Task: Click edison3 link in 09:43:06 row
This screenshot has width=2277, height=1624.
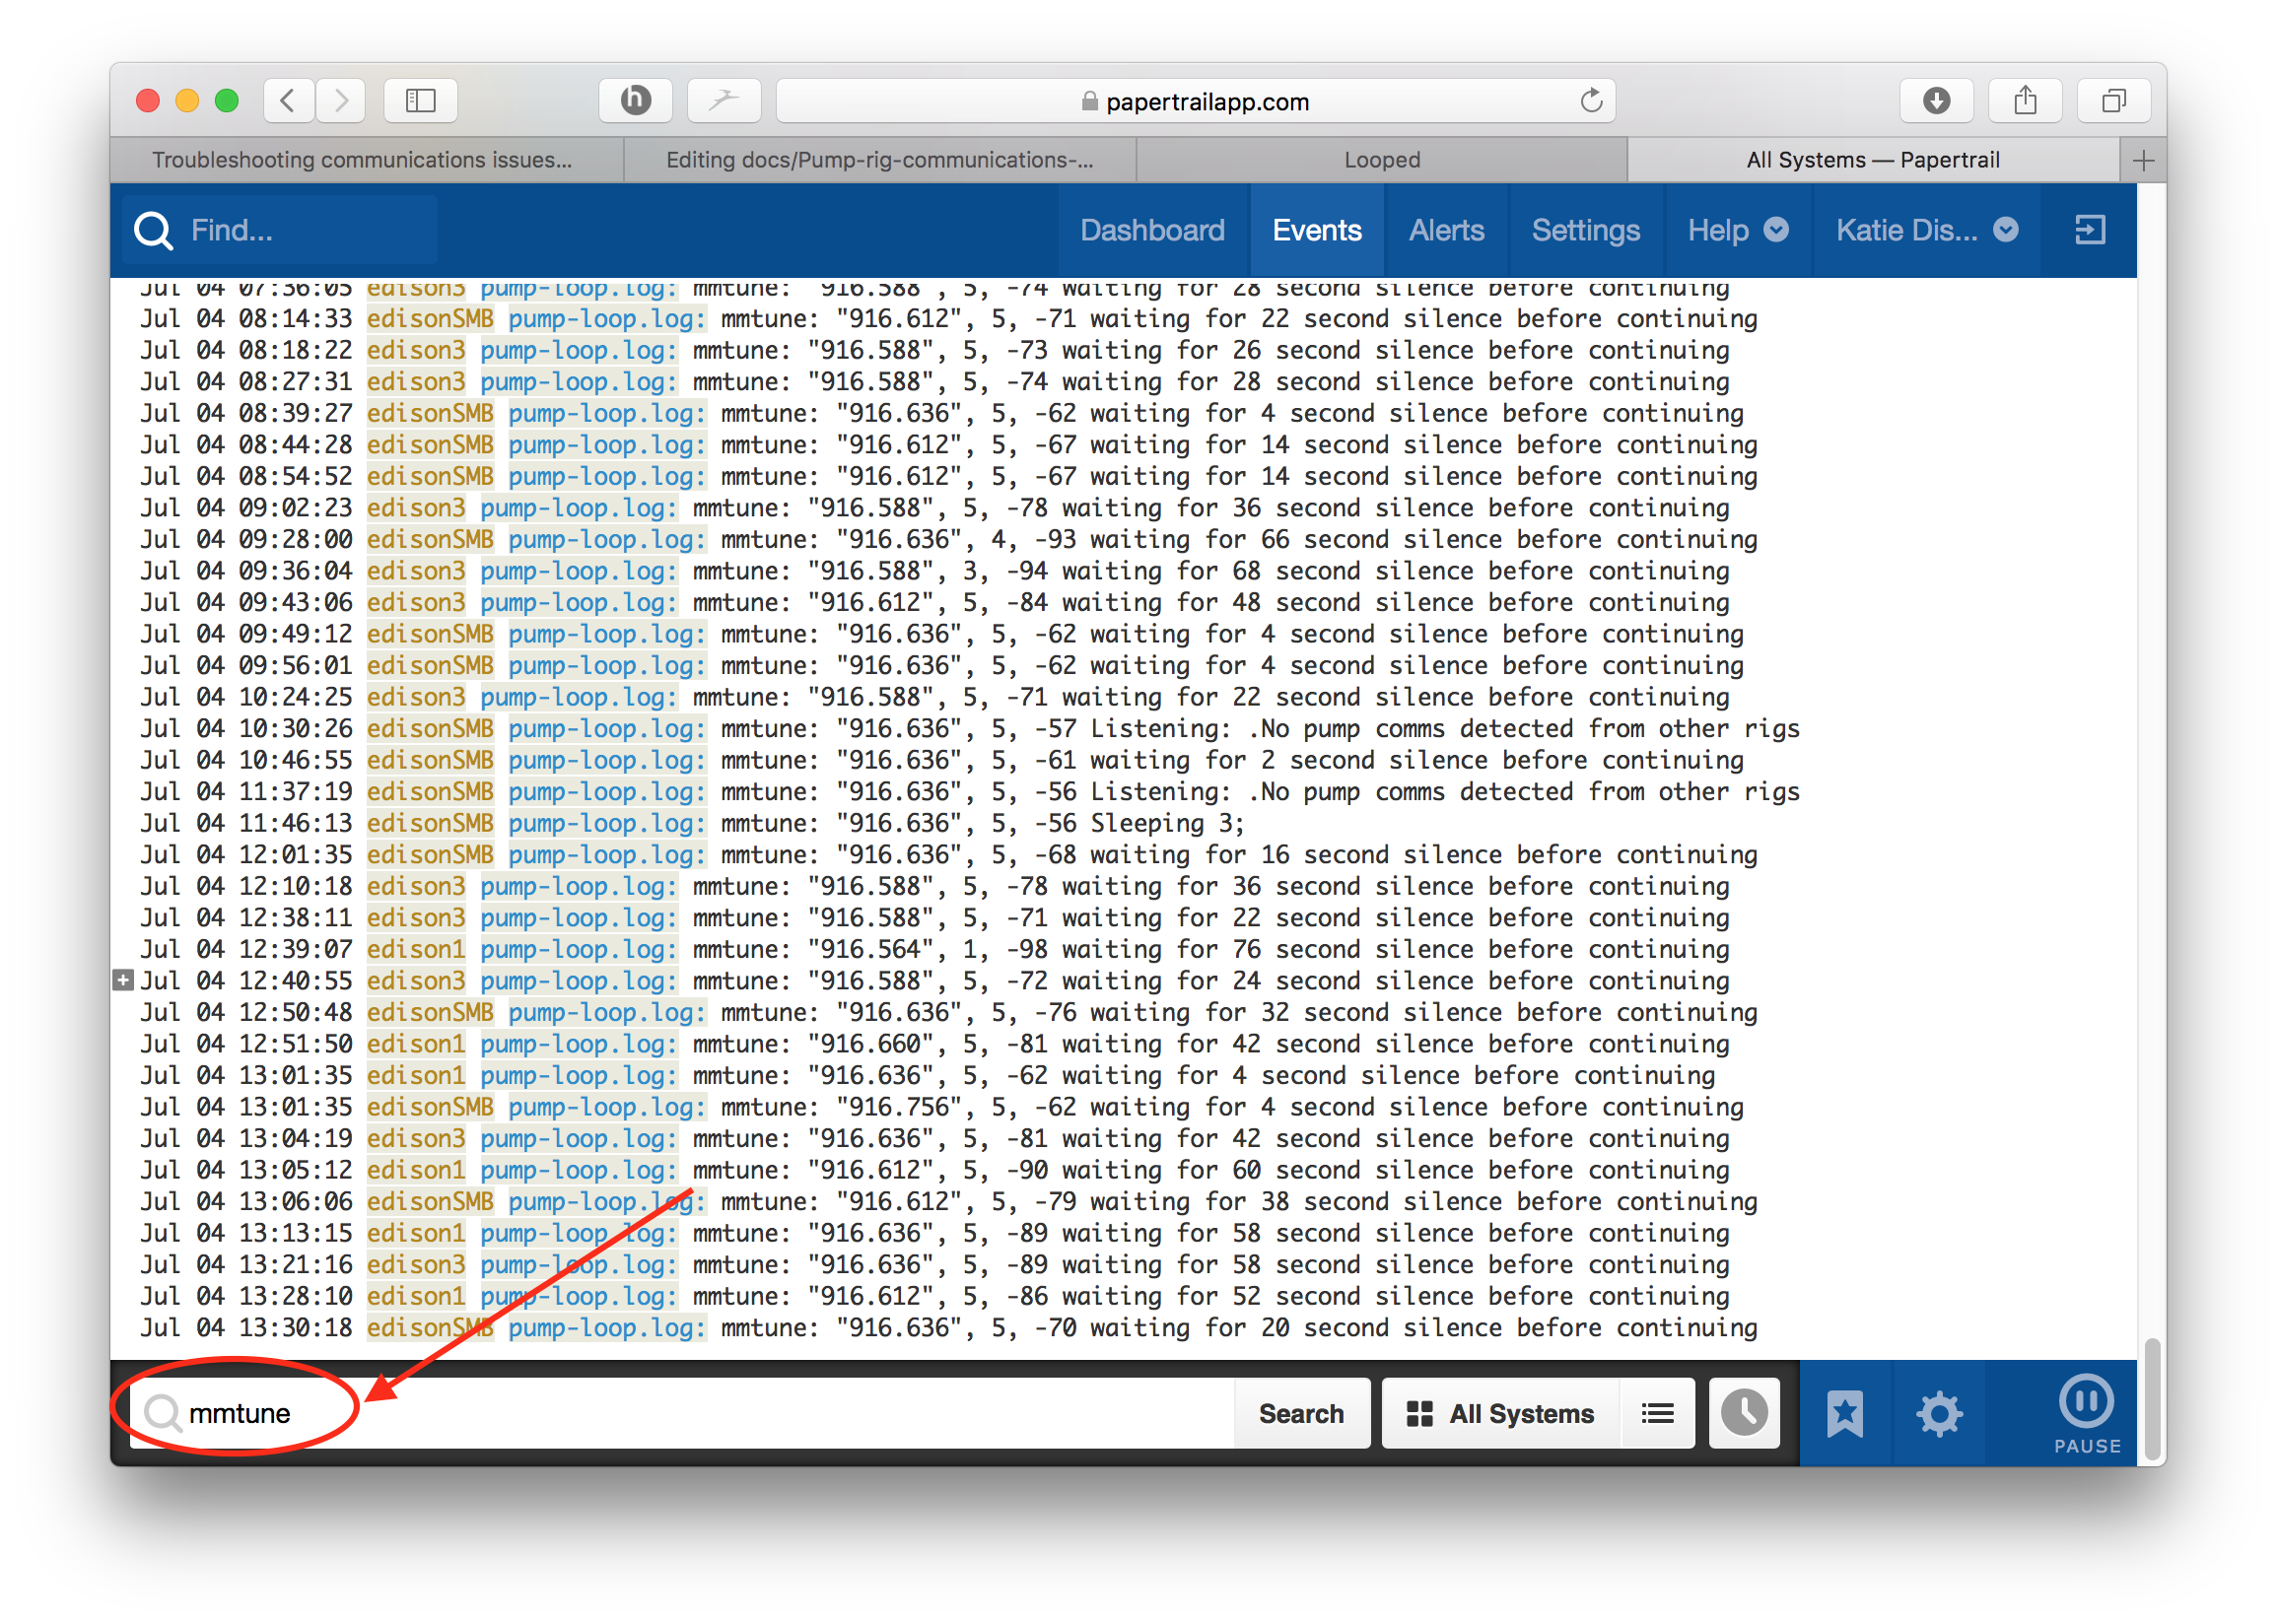Action: tap(416, 602)
